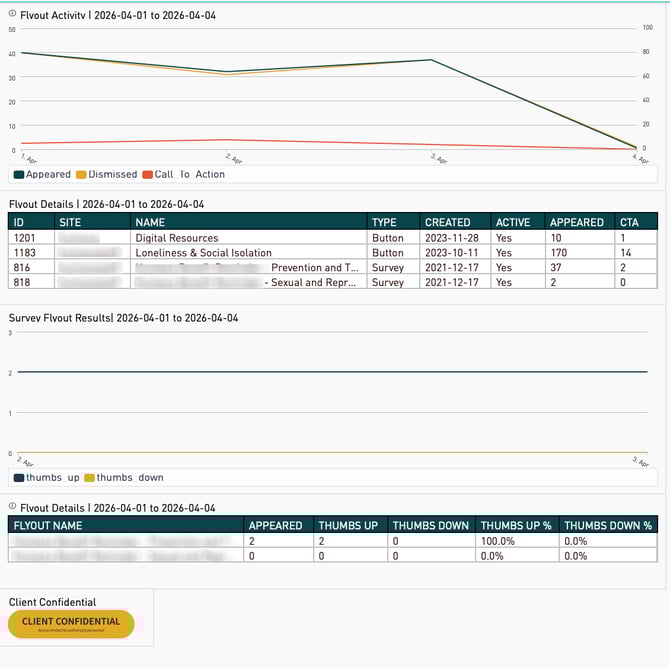This screenshot has width=670, height=668.
Task: Click the info icon beside Flyout Activity title
Action: click(x=13, y=16)
